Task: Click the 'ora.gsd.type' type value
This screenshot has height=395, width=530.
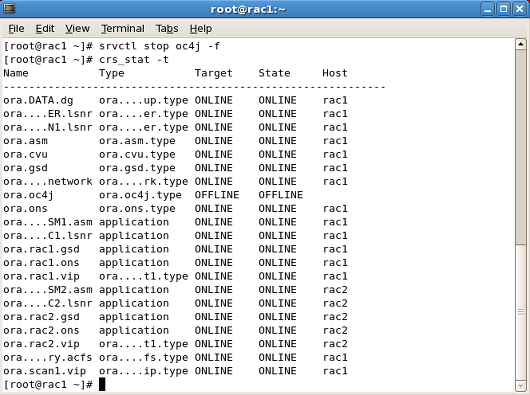Action: (x=137, y=168)
